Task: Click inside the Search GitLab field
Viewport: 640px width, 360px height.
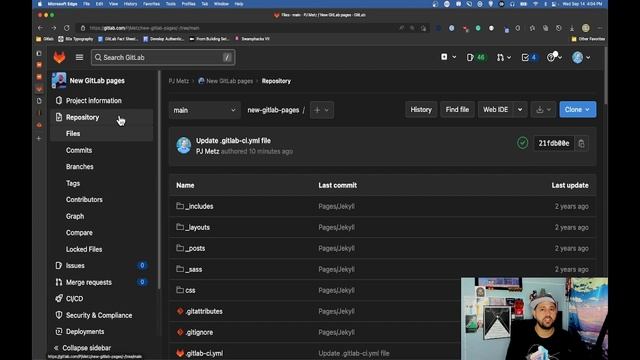Action: (163, 58)
